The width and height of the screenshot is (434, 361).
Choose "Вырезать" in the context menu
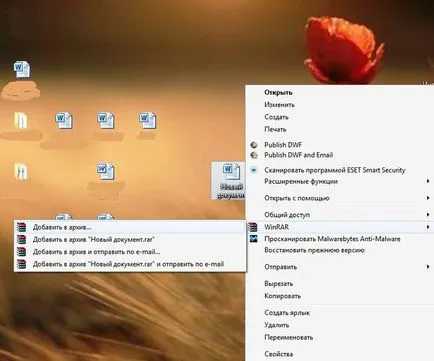point(279,284)
